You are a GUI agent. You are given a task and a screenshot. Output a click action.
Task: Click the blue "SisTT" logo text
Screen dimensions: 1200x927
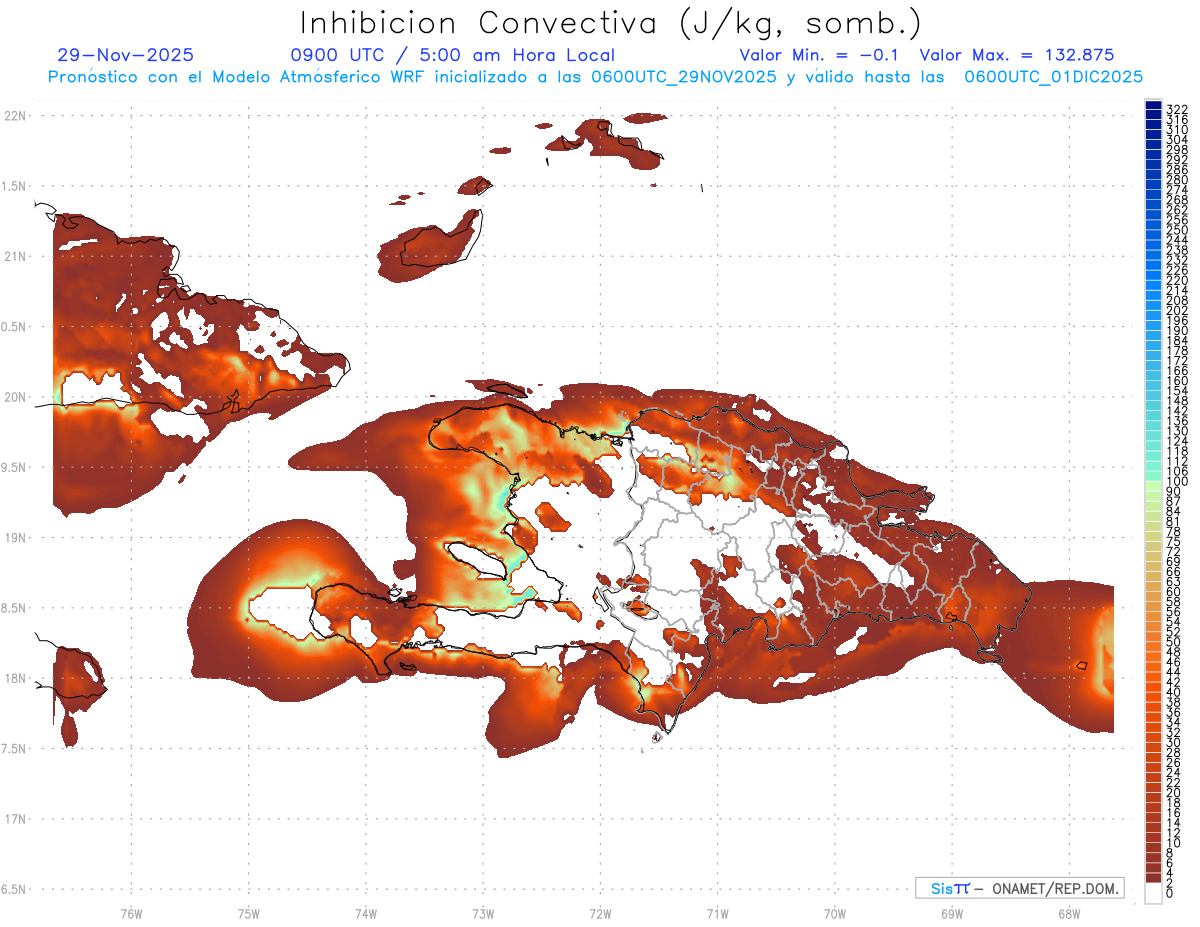949,888
